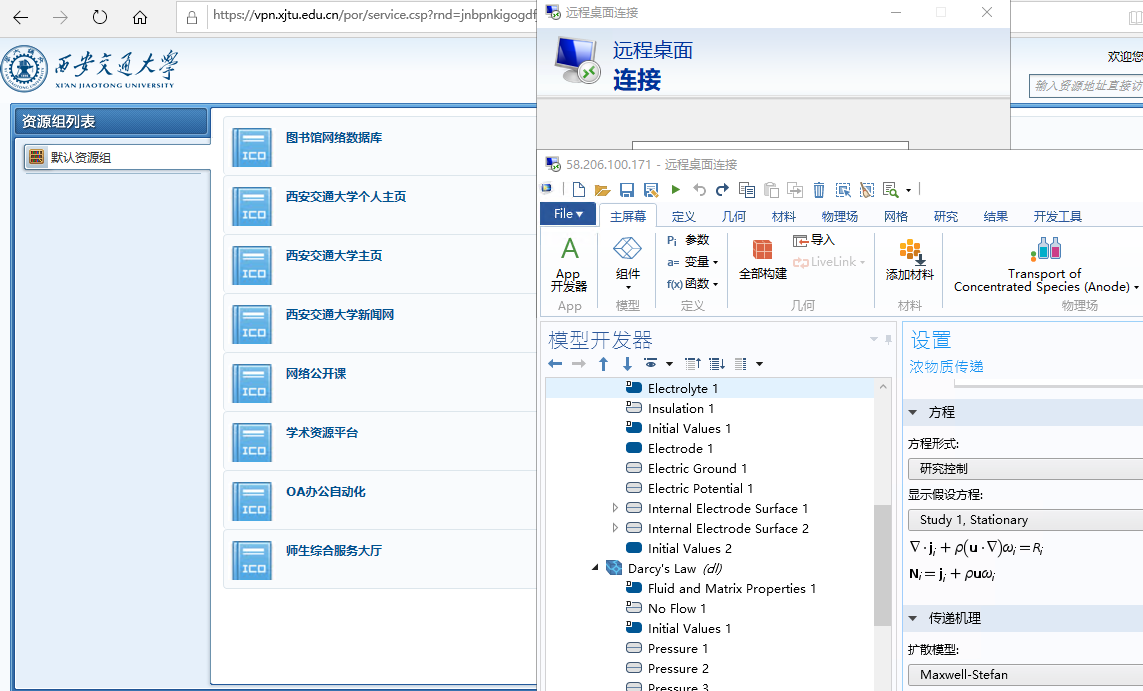Open the App 开发器 builder icon
Image resolution: width=1143 pixels, height=691 pixels.
(569, 265)
